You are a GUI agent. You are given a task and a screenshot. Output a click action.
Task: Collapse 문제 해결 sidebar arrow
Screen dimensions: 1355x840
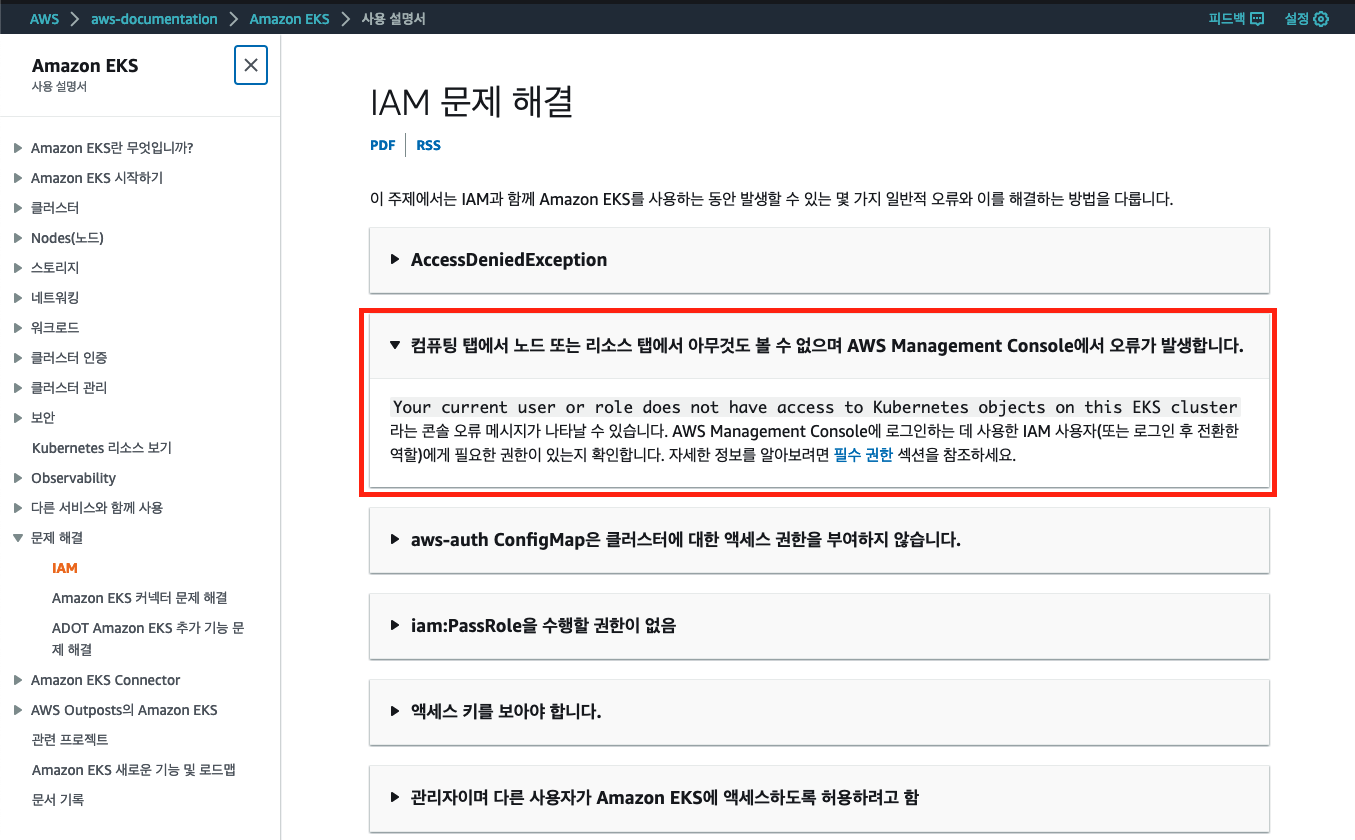[18, 538]
